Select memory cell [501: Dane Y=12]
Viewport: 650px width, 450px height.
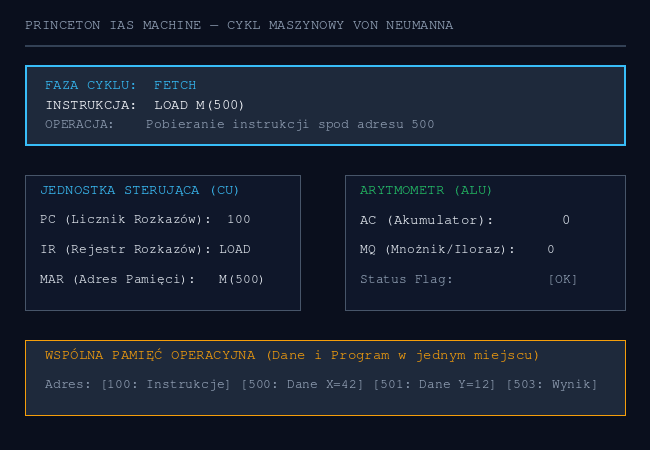coord(434,384)
